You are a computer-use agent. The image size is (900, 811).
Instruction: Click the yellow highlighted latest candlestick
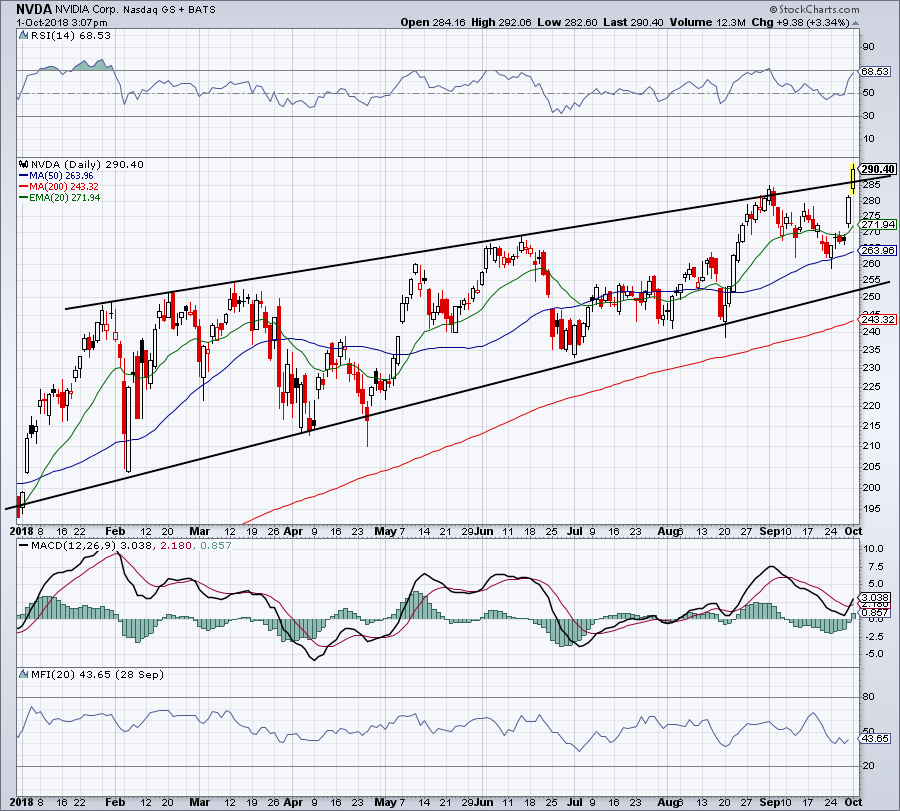coord(853,178)
